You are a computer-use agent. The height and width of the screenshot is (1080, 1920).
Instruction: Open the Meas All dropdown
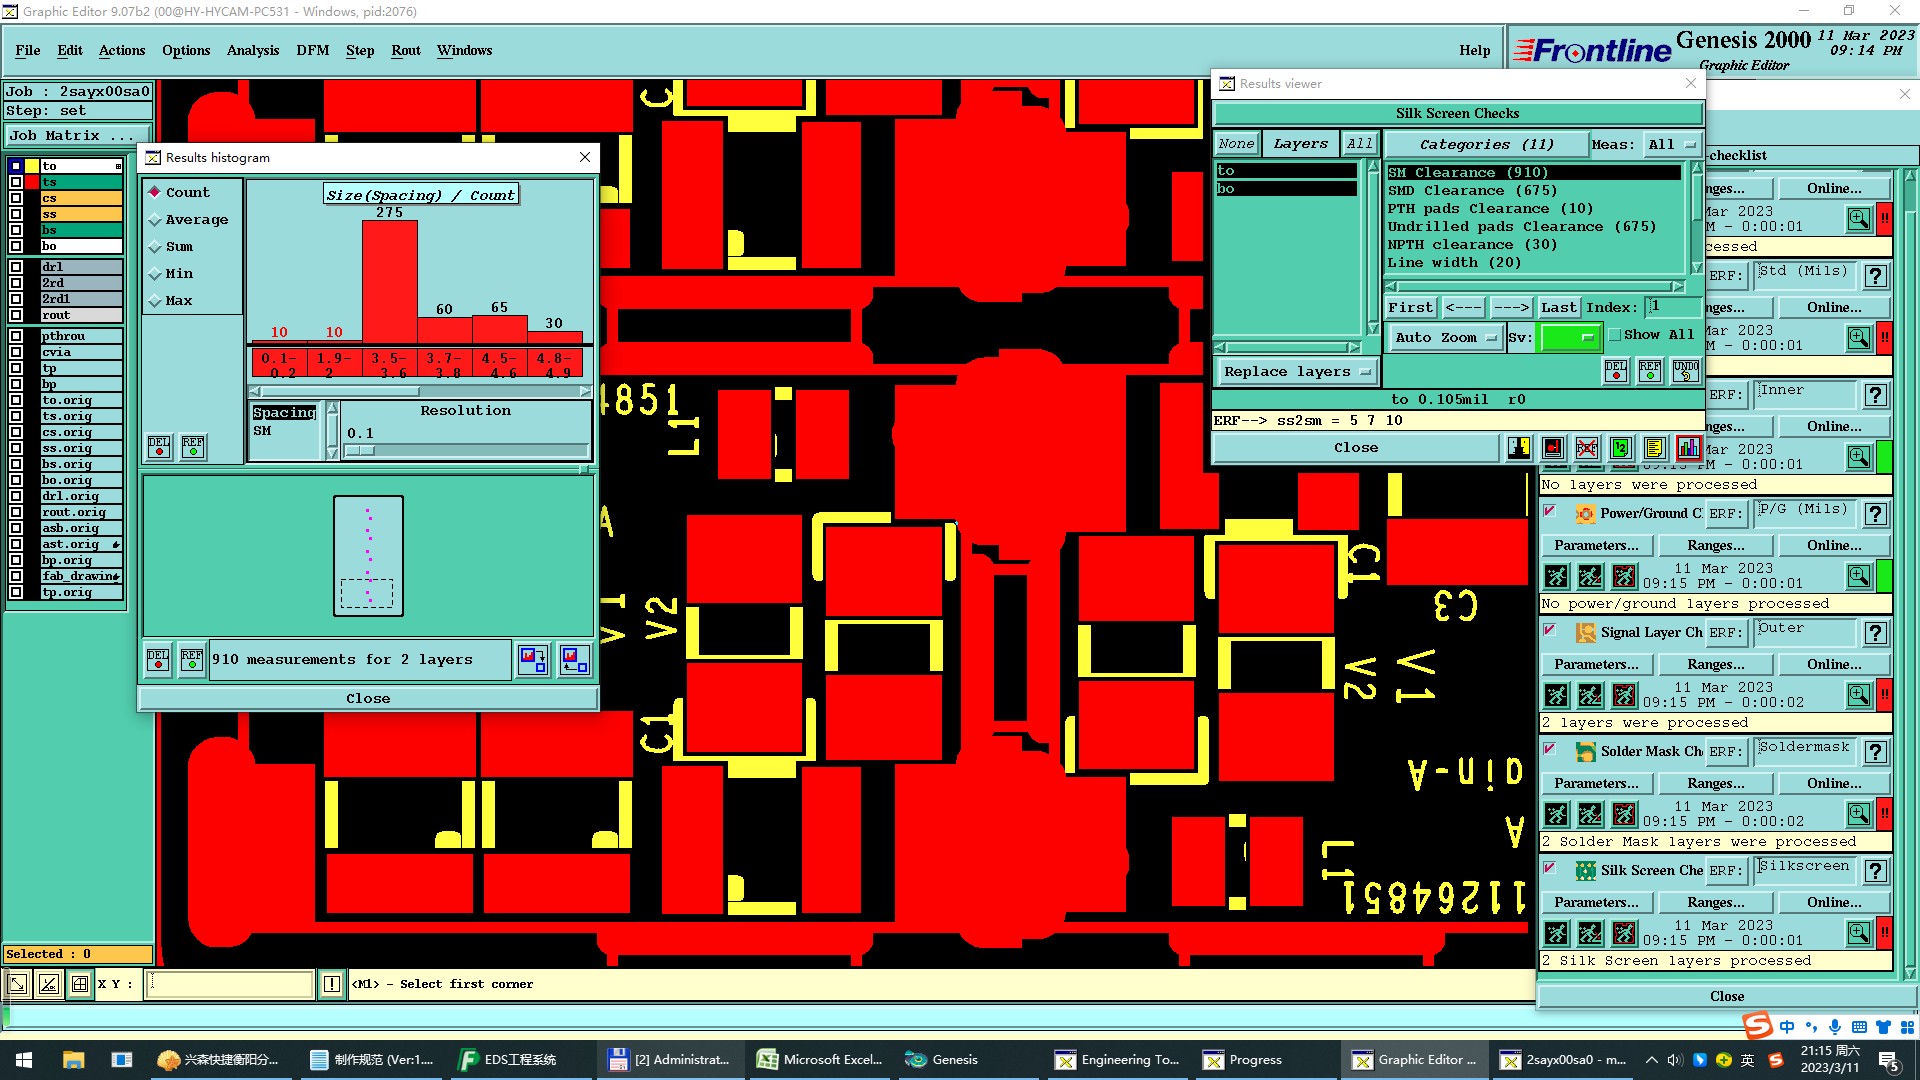tap(1672, 145)
